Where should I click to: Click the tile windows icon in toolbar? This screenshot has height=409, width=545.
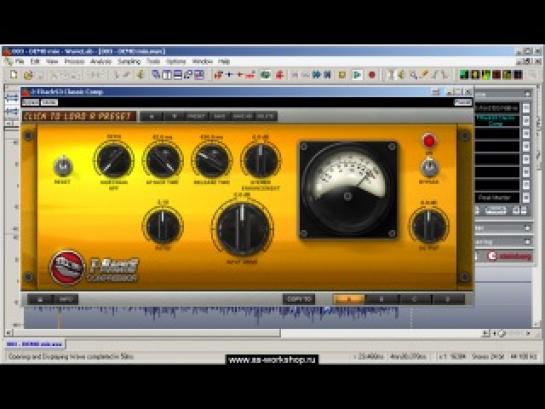click(x=167, y=75)
